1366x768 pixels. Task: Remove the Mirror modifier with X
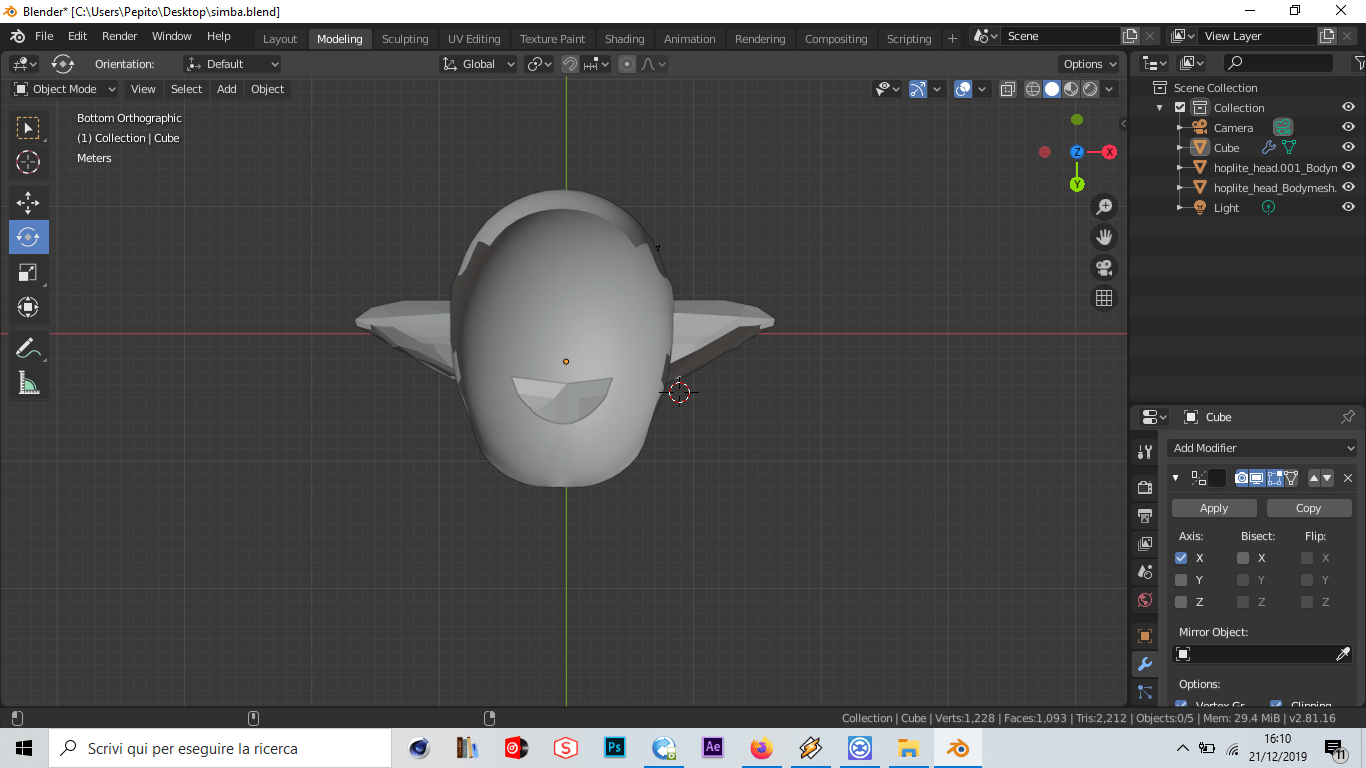pos(1348,478)
